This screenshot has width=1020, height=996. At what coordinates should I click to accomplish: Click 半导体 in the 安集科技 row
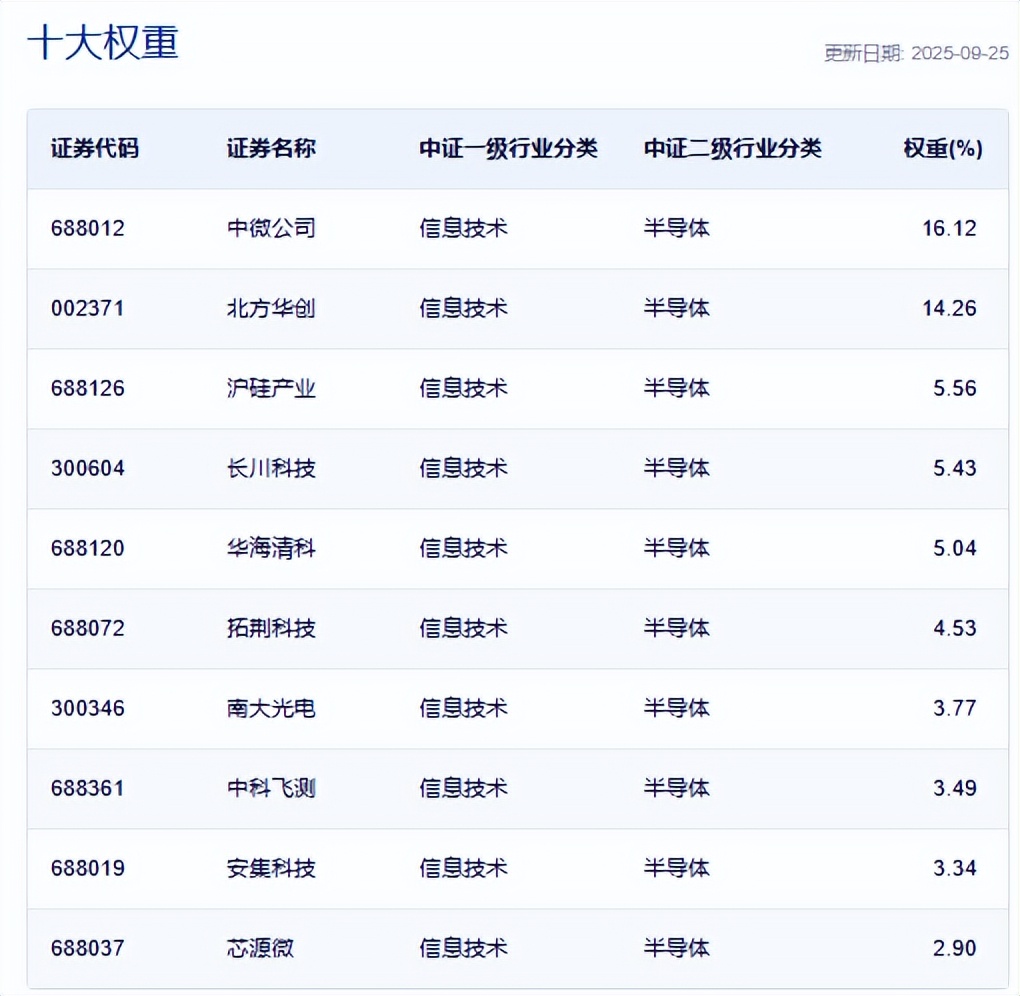(x=677, y=868)
